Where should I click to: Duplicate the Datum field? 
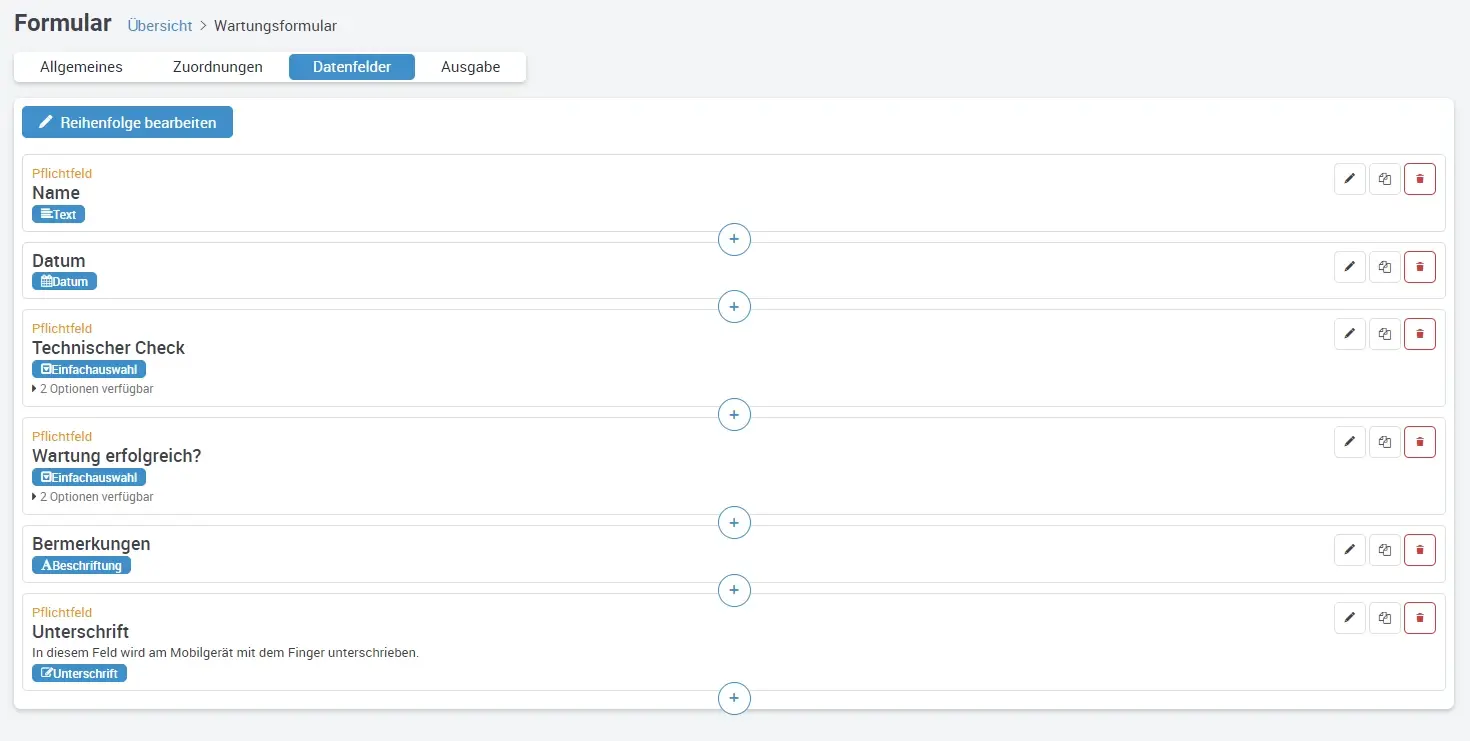[x=1384, y=267]
